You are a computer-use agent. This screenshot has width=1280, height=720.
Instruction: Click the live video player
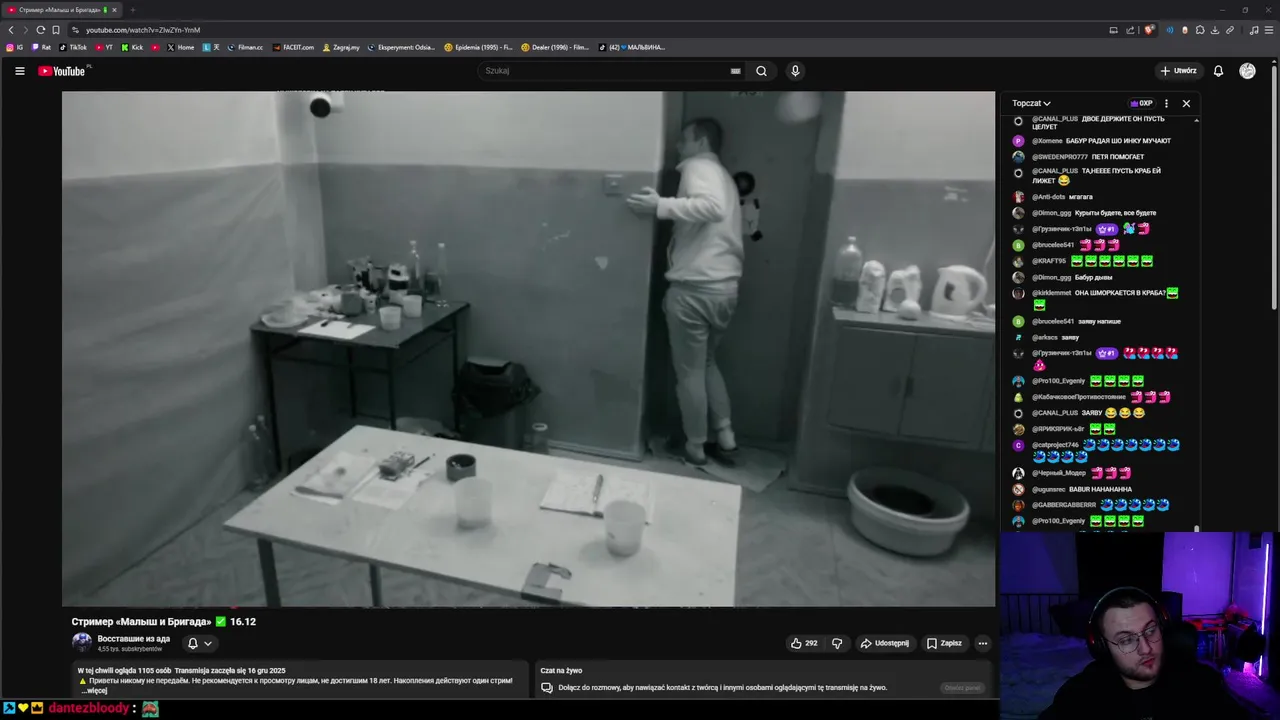529,349
